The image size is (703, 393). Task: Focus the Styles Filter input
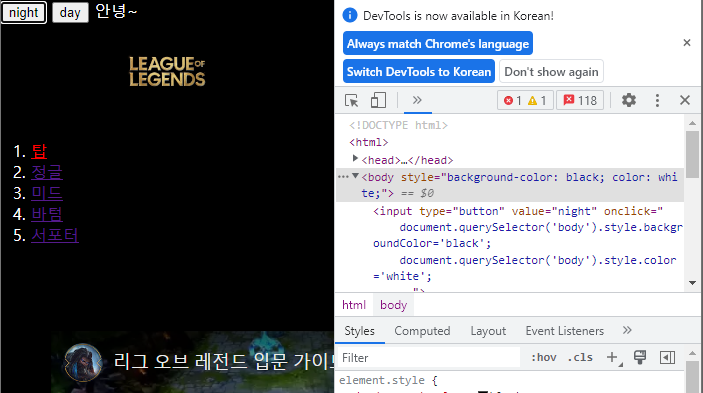click(x=428, y=358)
